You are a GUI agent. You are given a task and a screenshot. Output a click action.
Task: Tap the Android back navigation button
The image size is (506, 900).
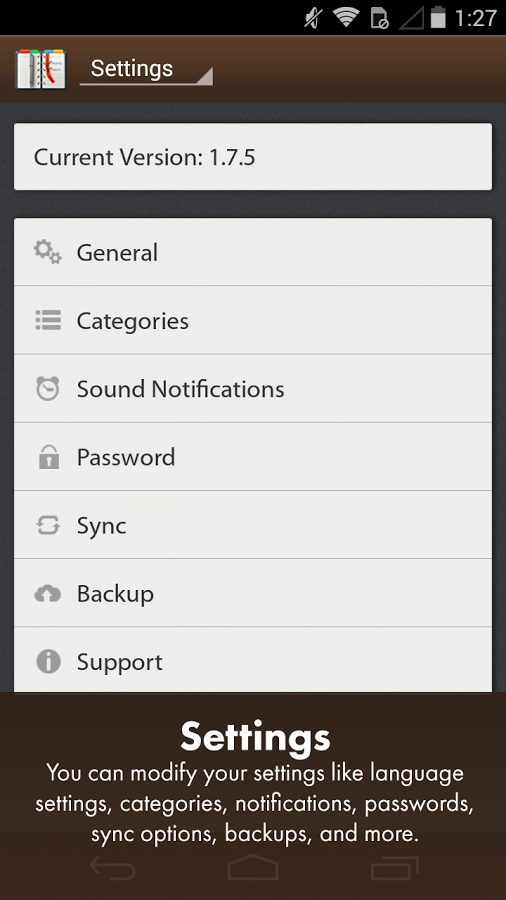(112, 868)
